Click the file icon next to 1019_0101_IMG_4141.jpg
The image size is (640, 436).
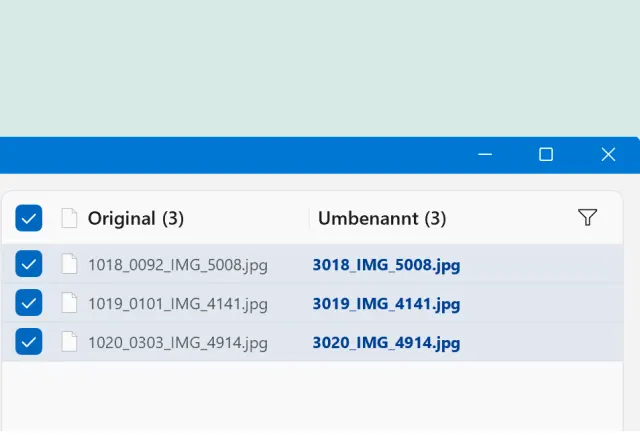pyautogui.click(x=69, y=303)
